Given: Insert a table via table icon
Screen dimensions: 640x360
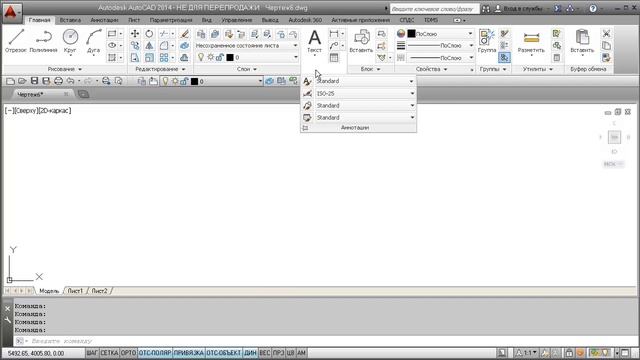Looking at the screenshot, I should 334,58.
